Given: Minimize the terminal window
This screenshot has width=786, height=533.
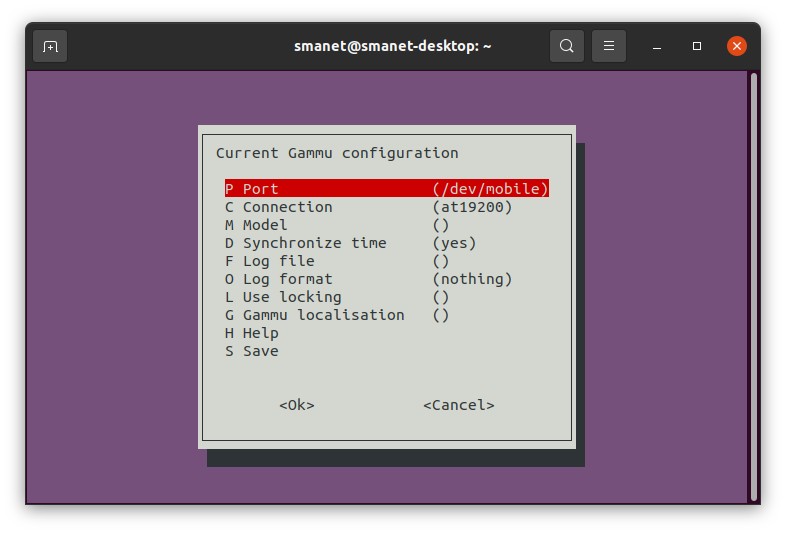Looking at the screenshot, I should tap(657, 47).
